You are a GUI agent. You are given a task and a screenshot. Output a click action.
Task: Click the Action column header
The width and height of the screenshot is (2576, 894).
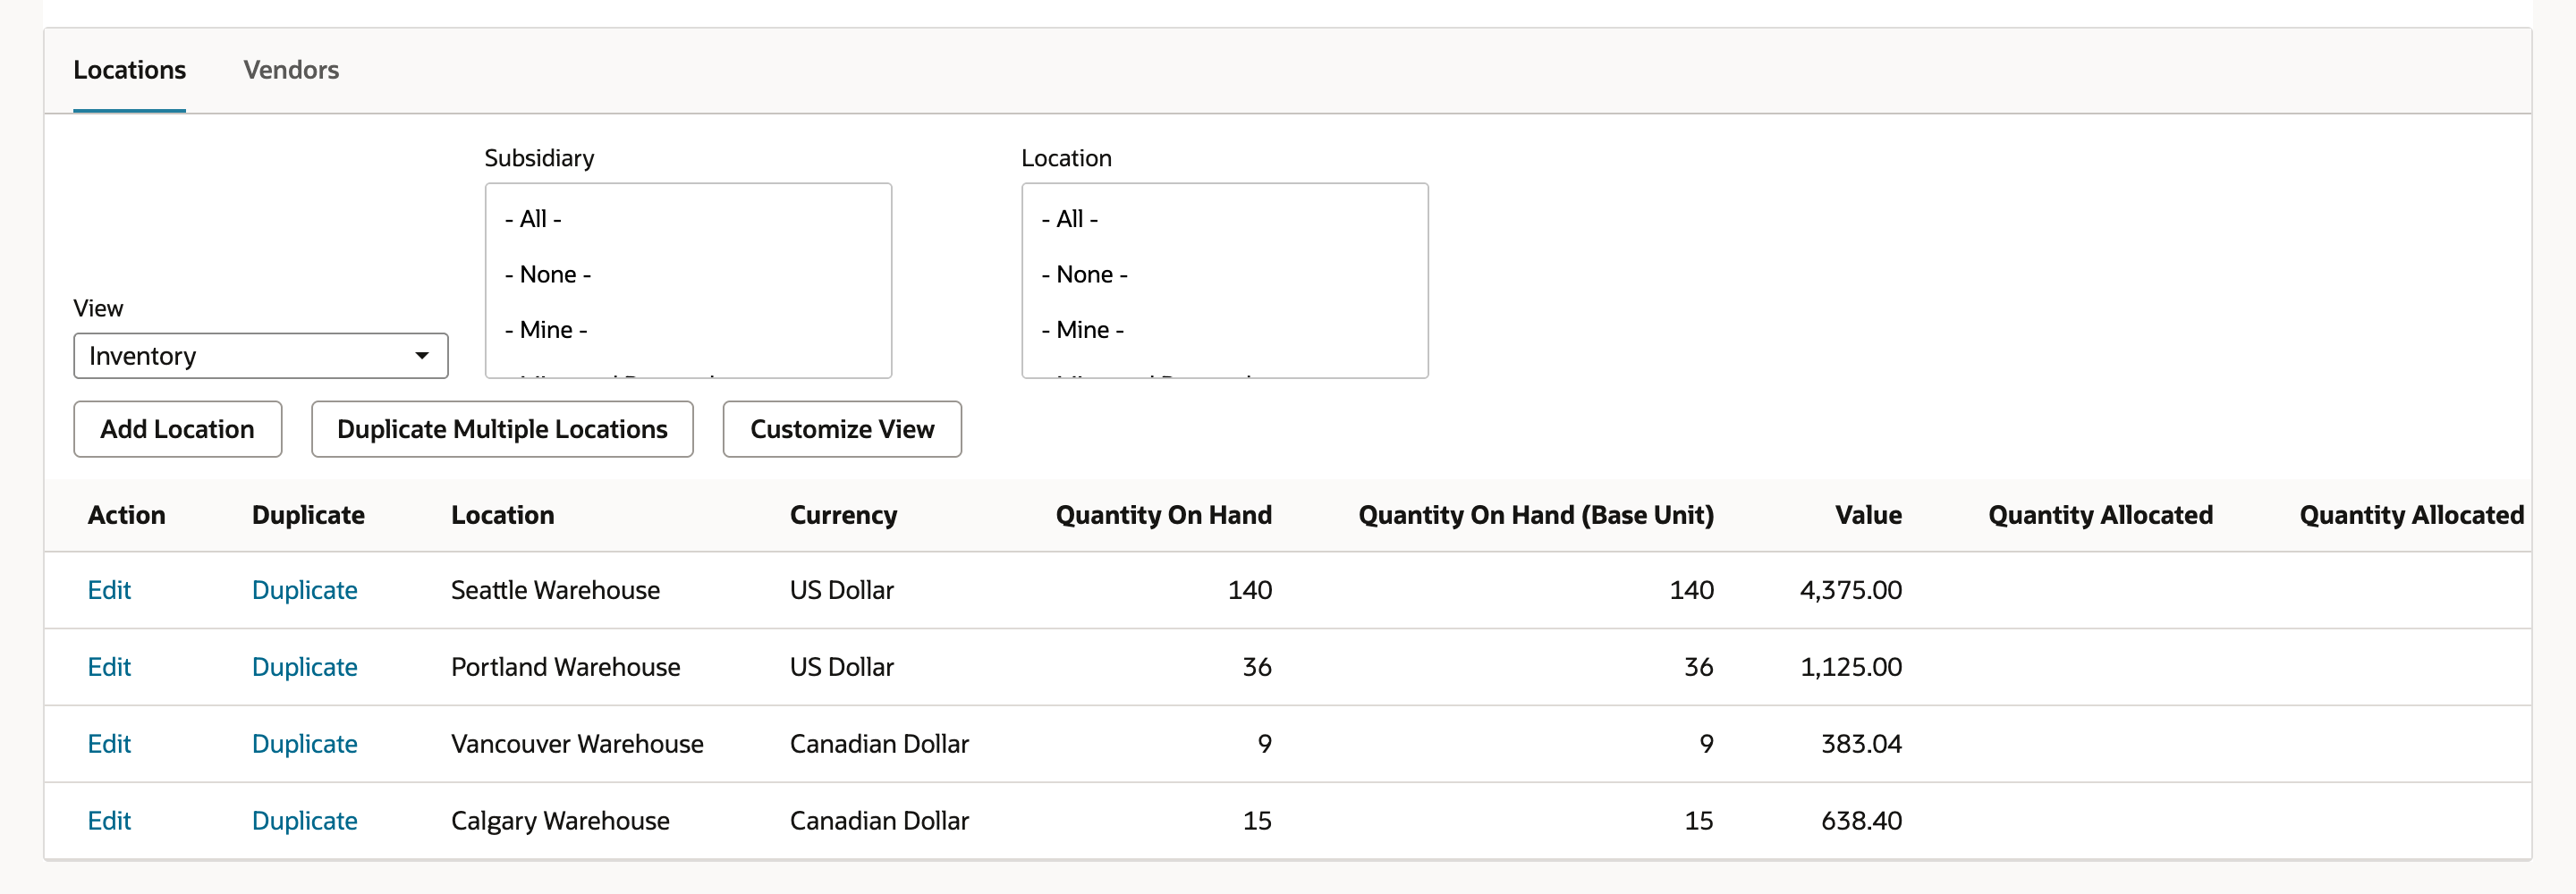[127, 515]
